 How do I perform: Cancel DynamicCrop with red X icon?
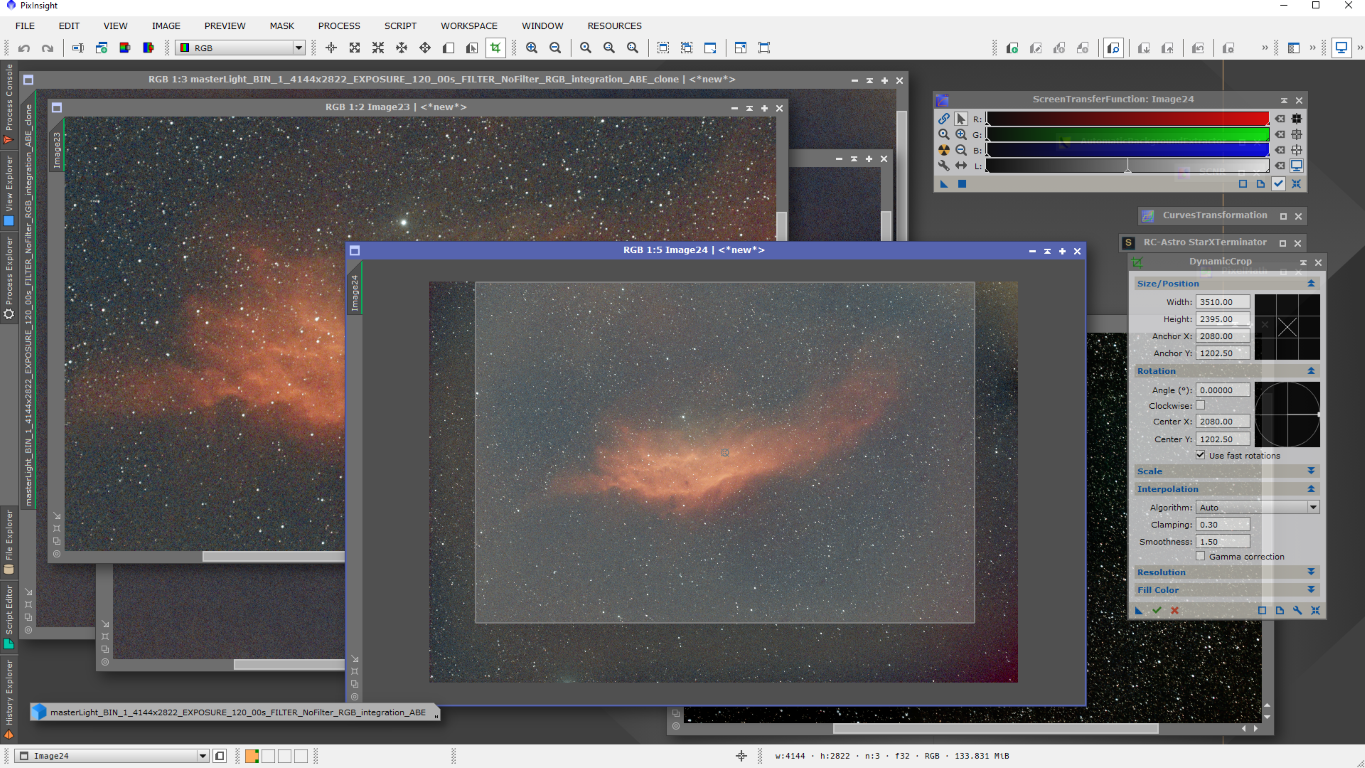pos(1175,610)
